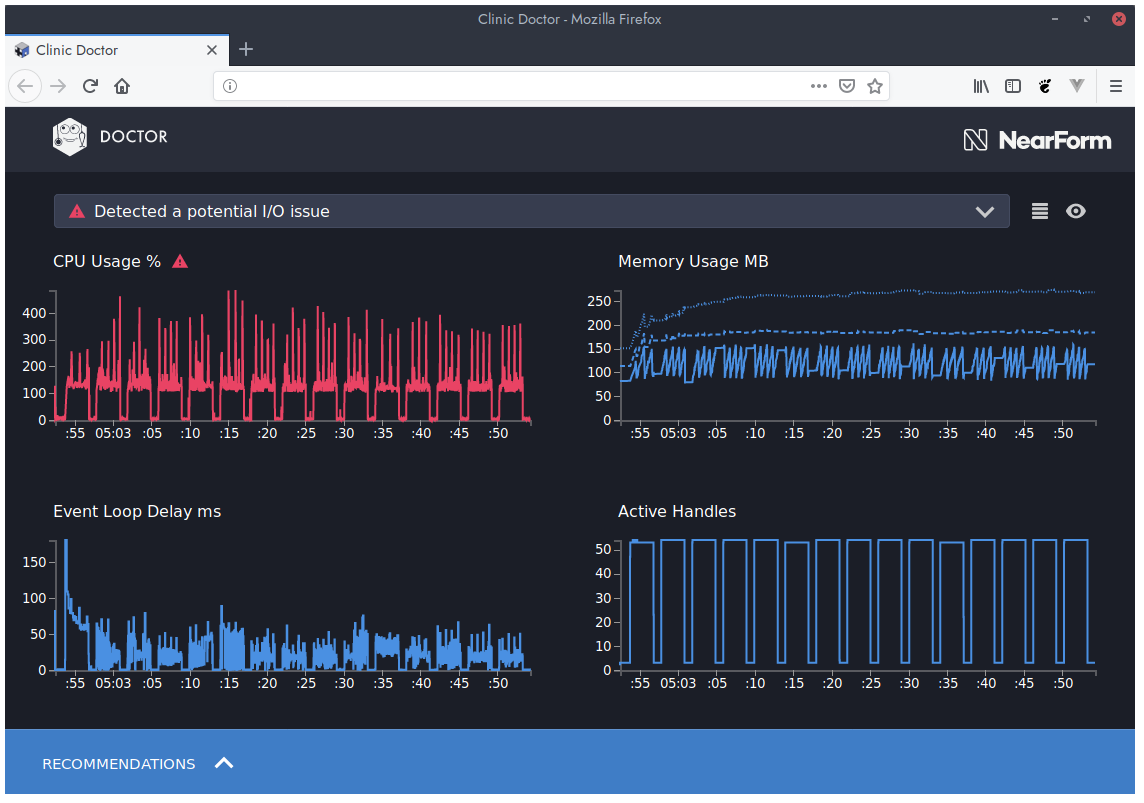Reload the page with the refresh icon
This screenshot has width=1144, height=803.
click(x=90, y=87)
